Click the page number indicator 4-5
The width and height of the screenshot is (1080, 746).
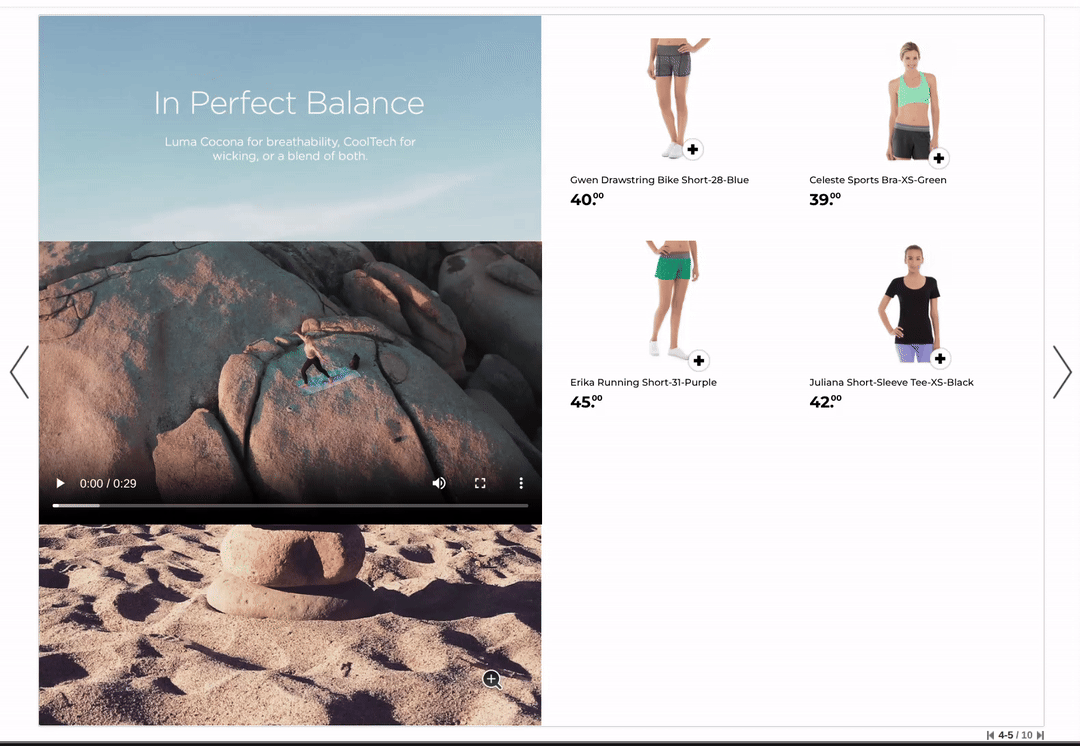click(x=1006, y=736)
